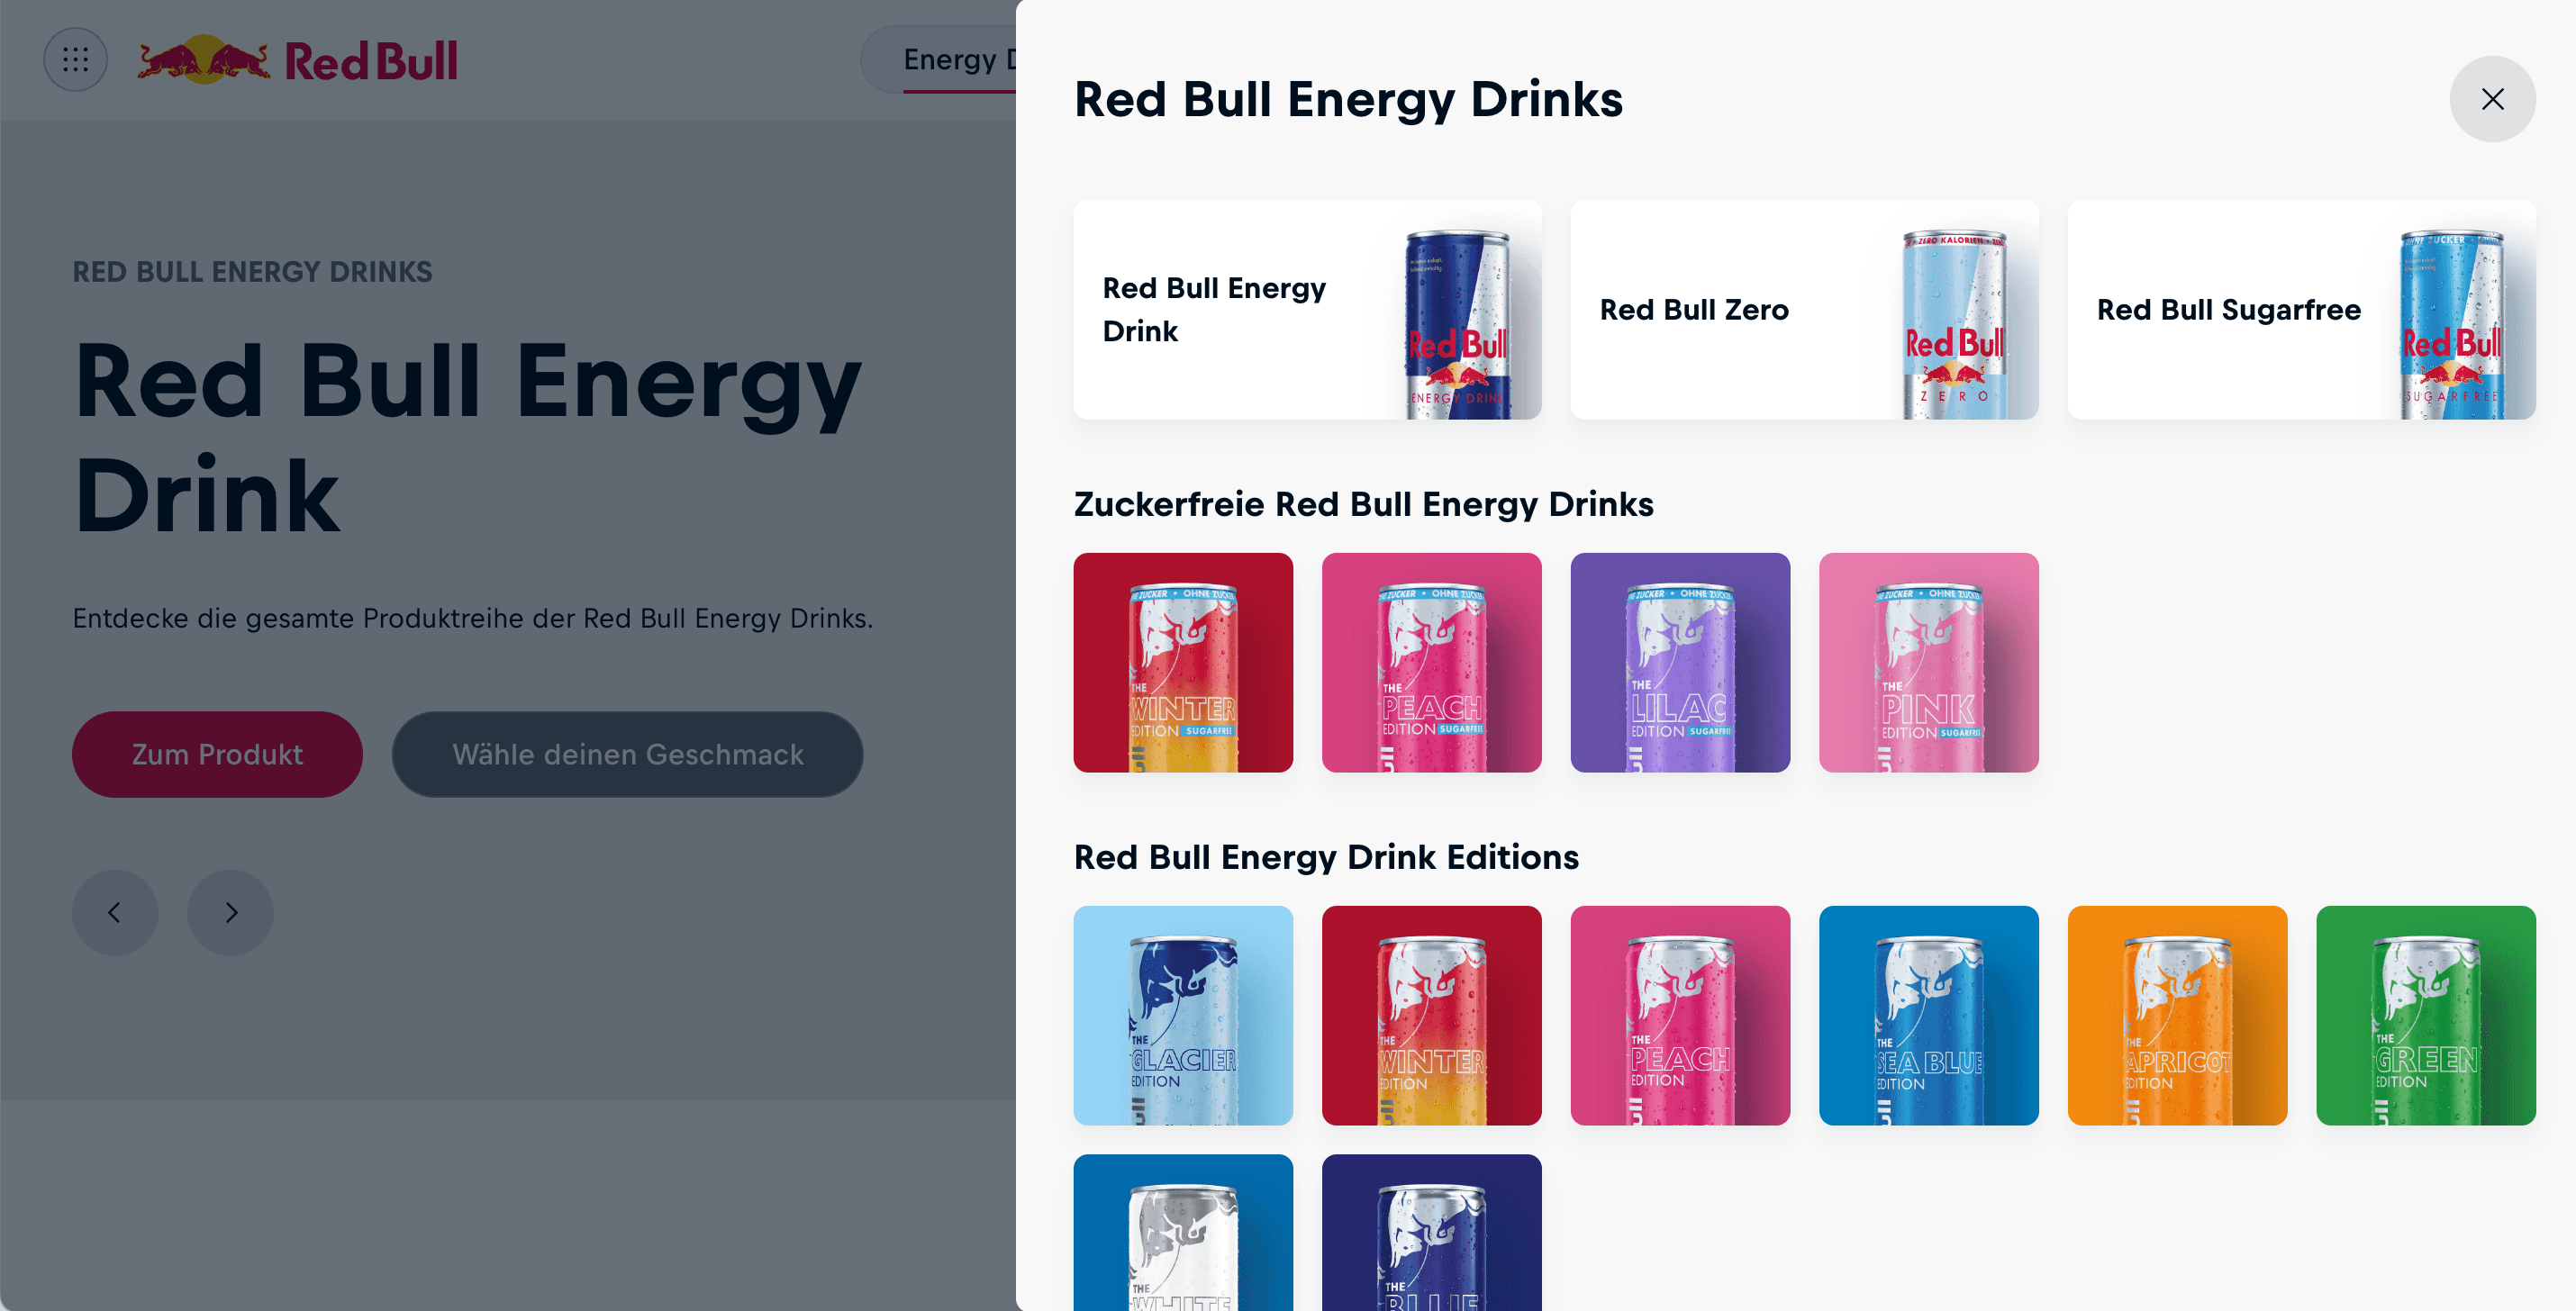Image resolution: width=2576 pixels, height=1311 pixels.
Task: Open the Red Bull Energy Drink card
Action: [x=1307, y=310]
